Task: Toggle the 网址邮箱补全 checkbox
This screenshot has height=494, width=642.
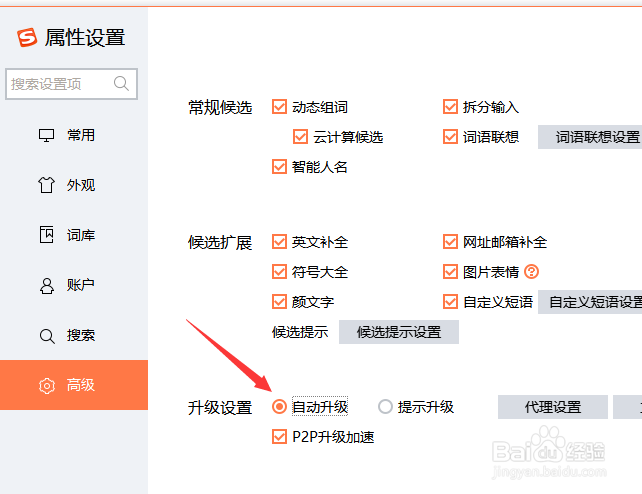Action: point(451,242)
